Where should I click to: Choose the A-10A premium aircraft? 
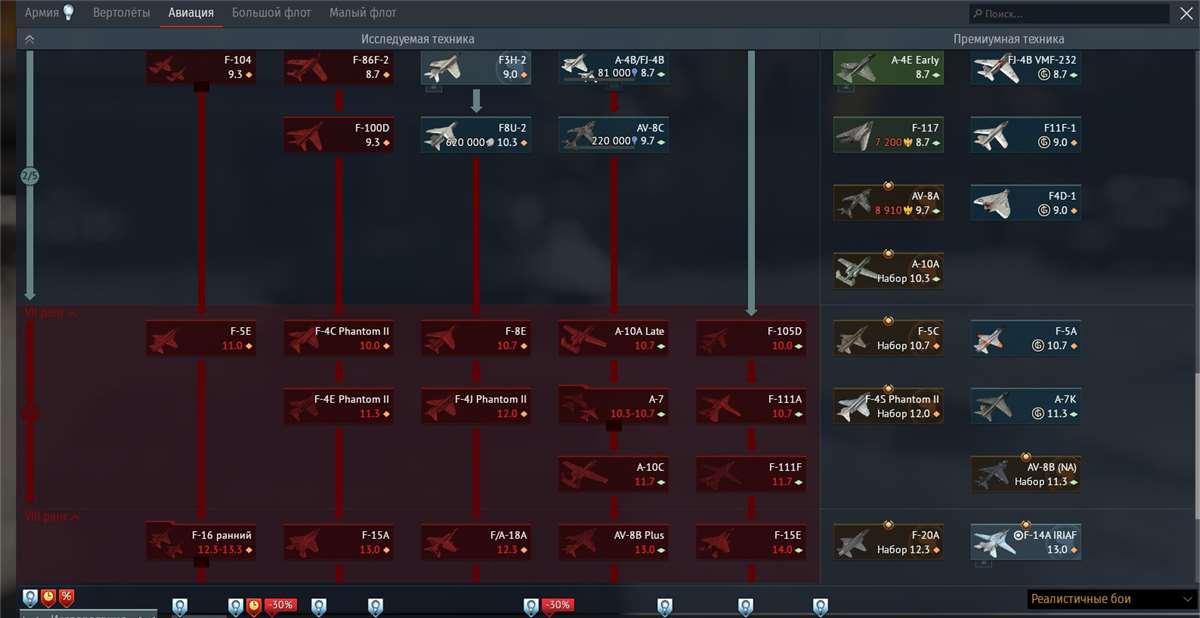coord(888,271)
